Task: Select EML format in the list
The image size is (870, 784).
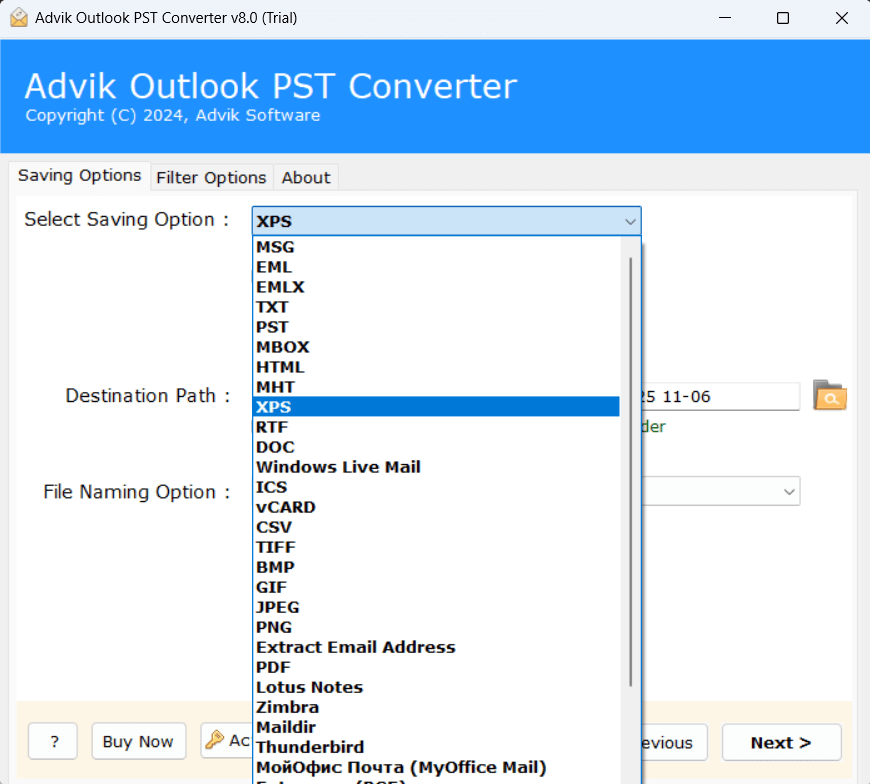Action: point(436,267)
